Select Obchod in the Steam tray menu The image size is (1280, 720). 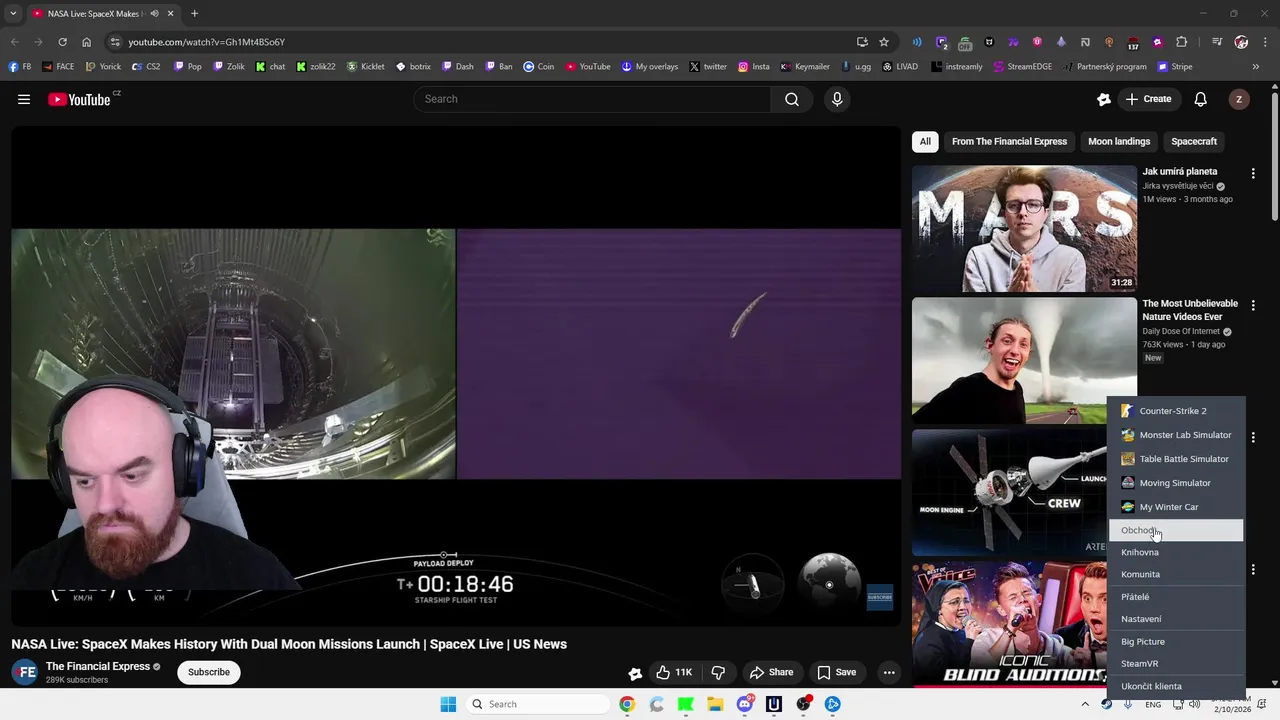coord(1176,530)
